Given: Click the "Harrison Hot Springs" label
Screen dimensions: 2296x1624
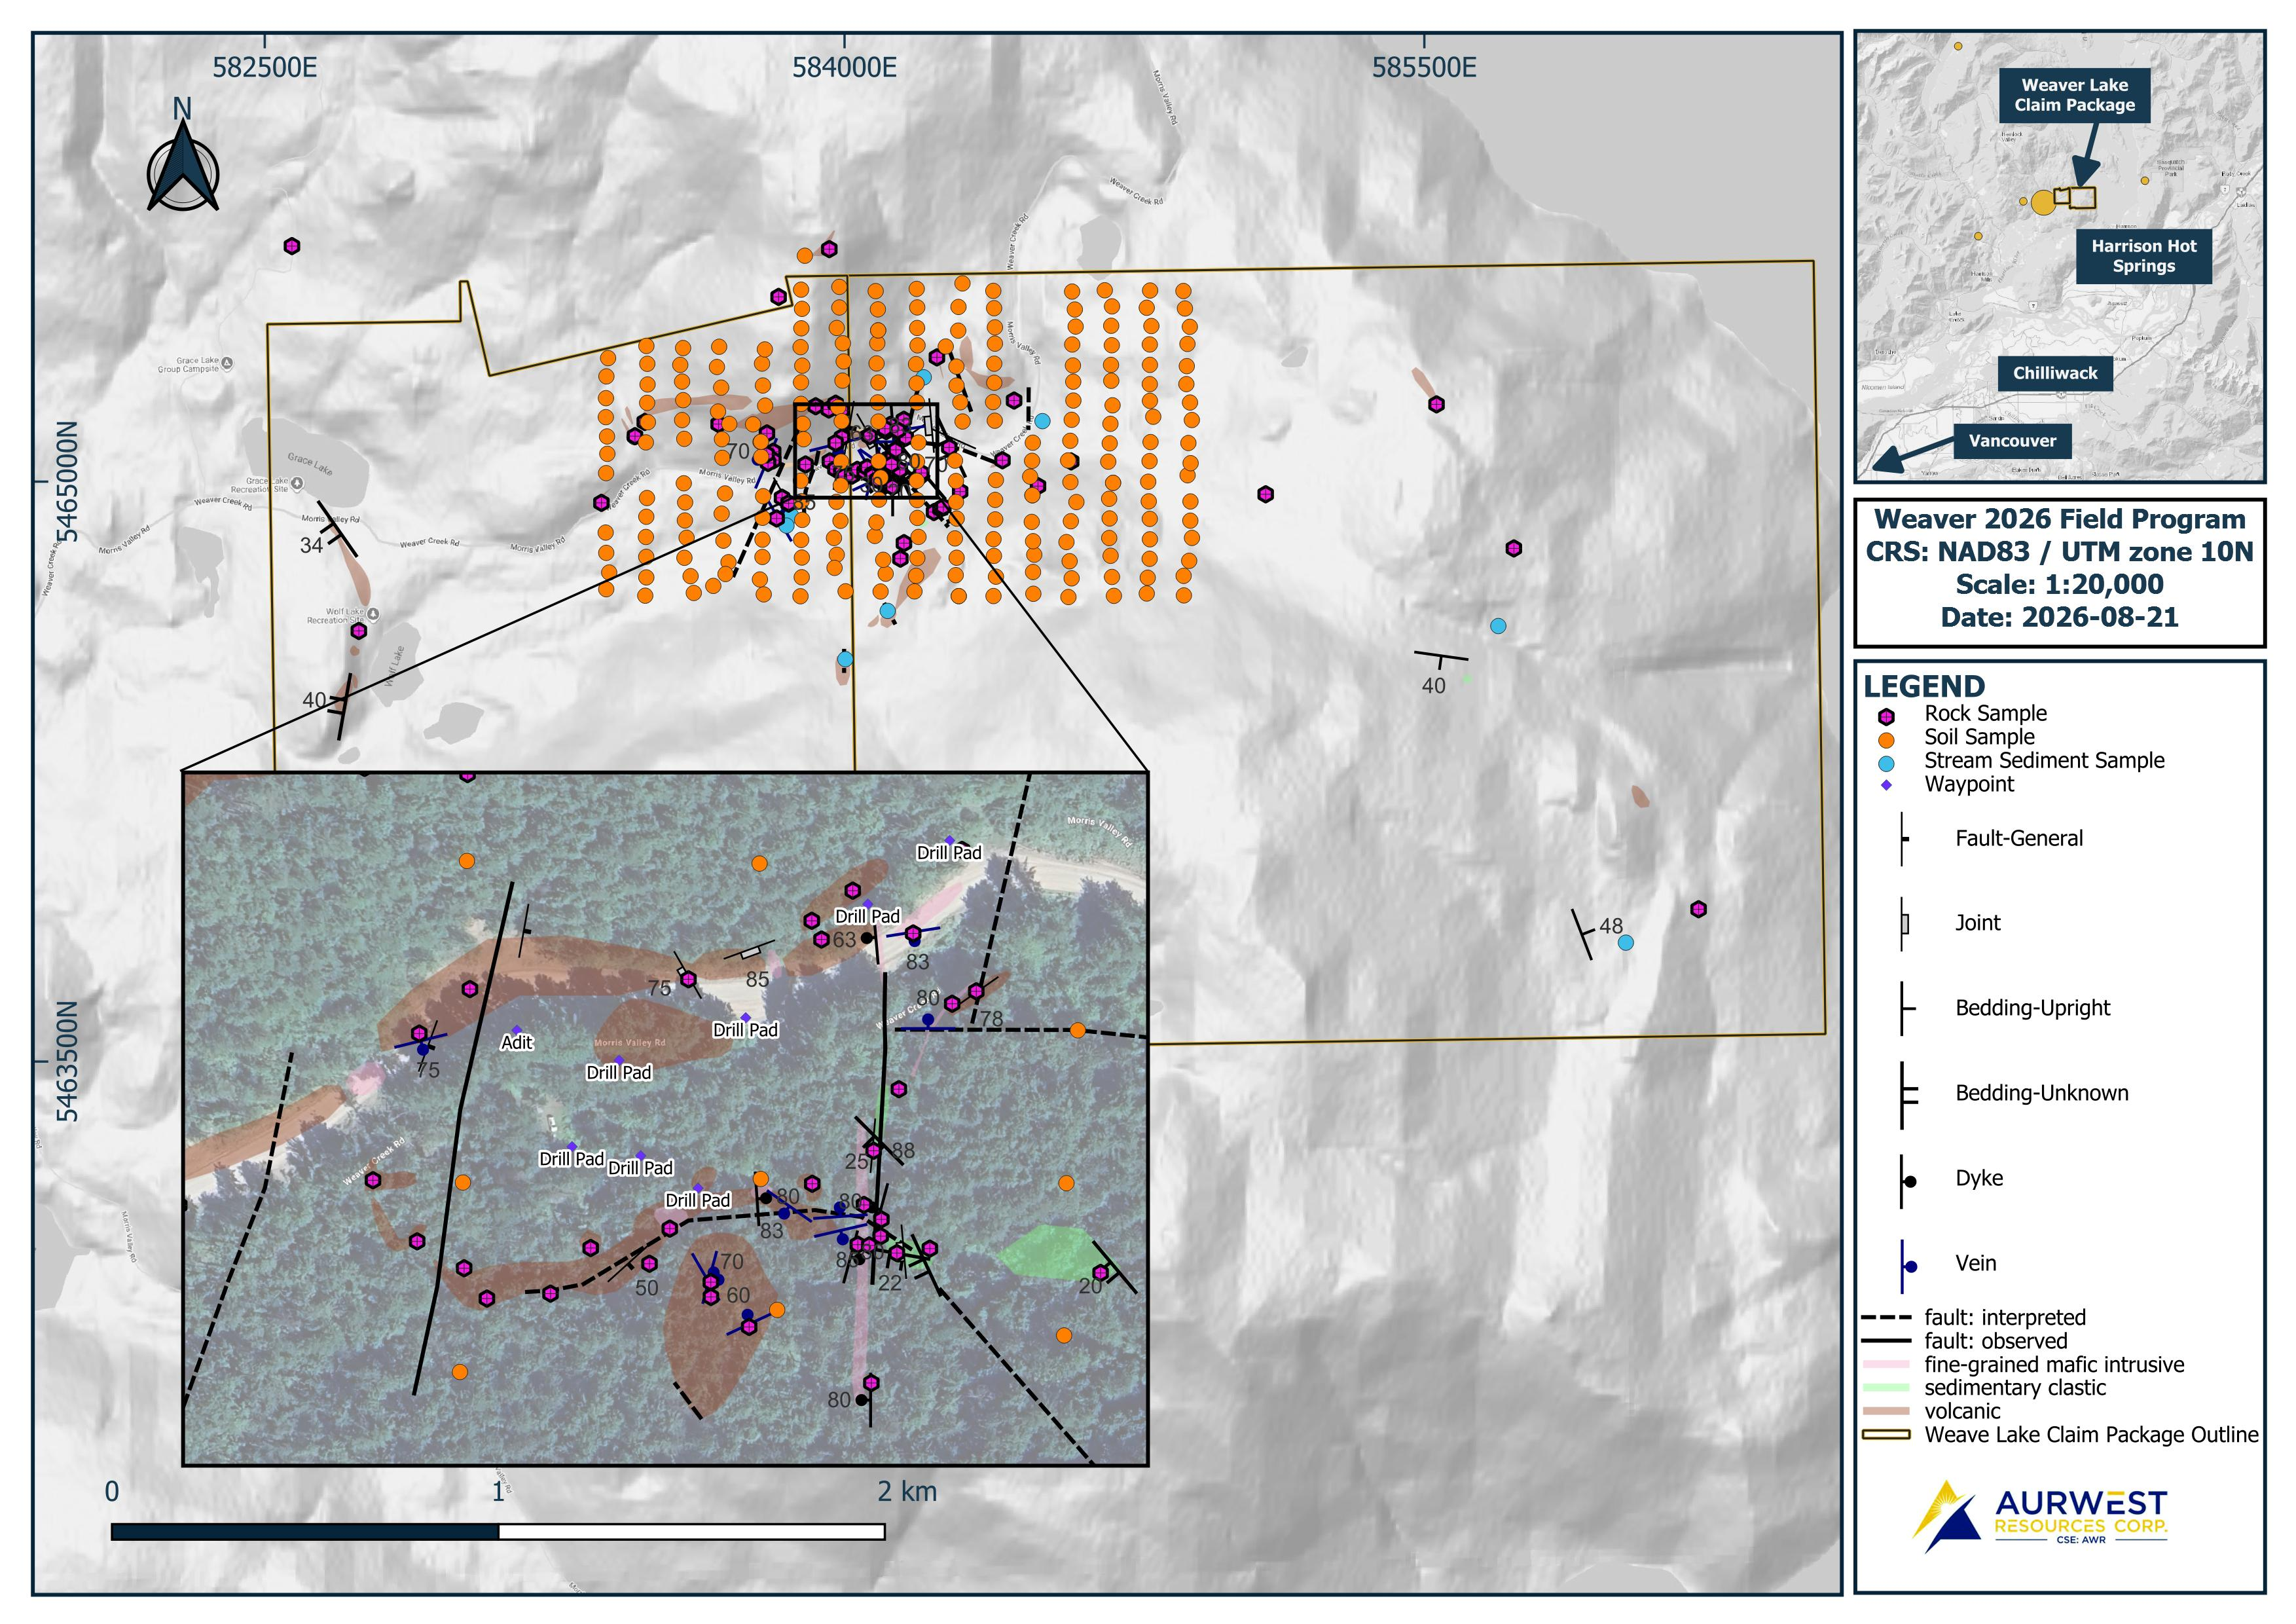Looking at the screenshot, I should click(x=2143, y=256).
